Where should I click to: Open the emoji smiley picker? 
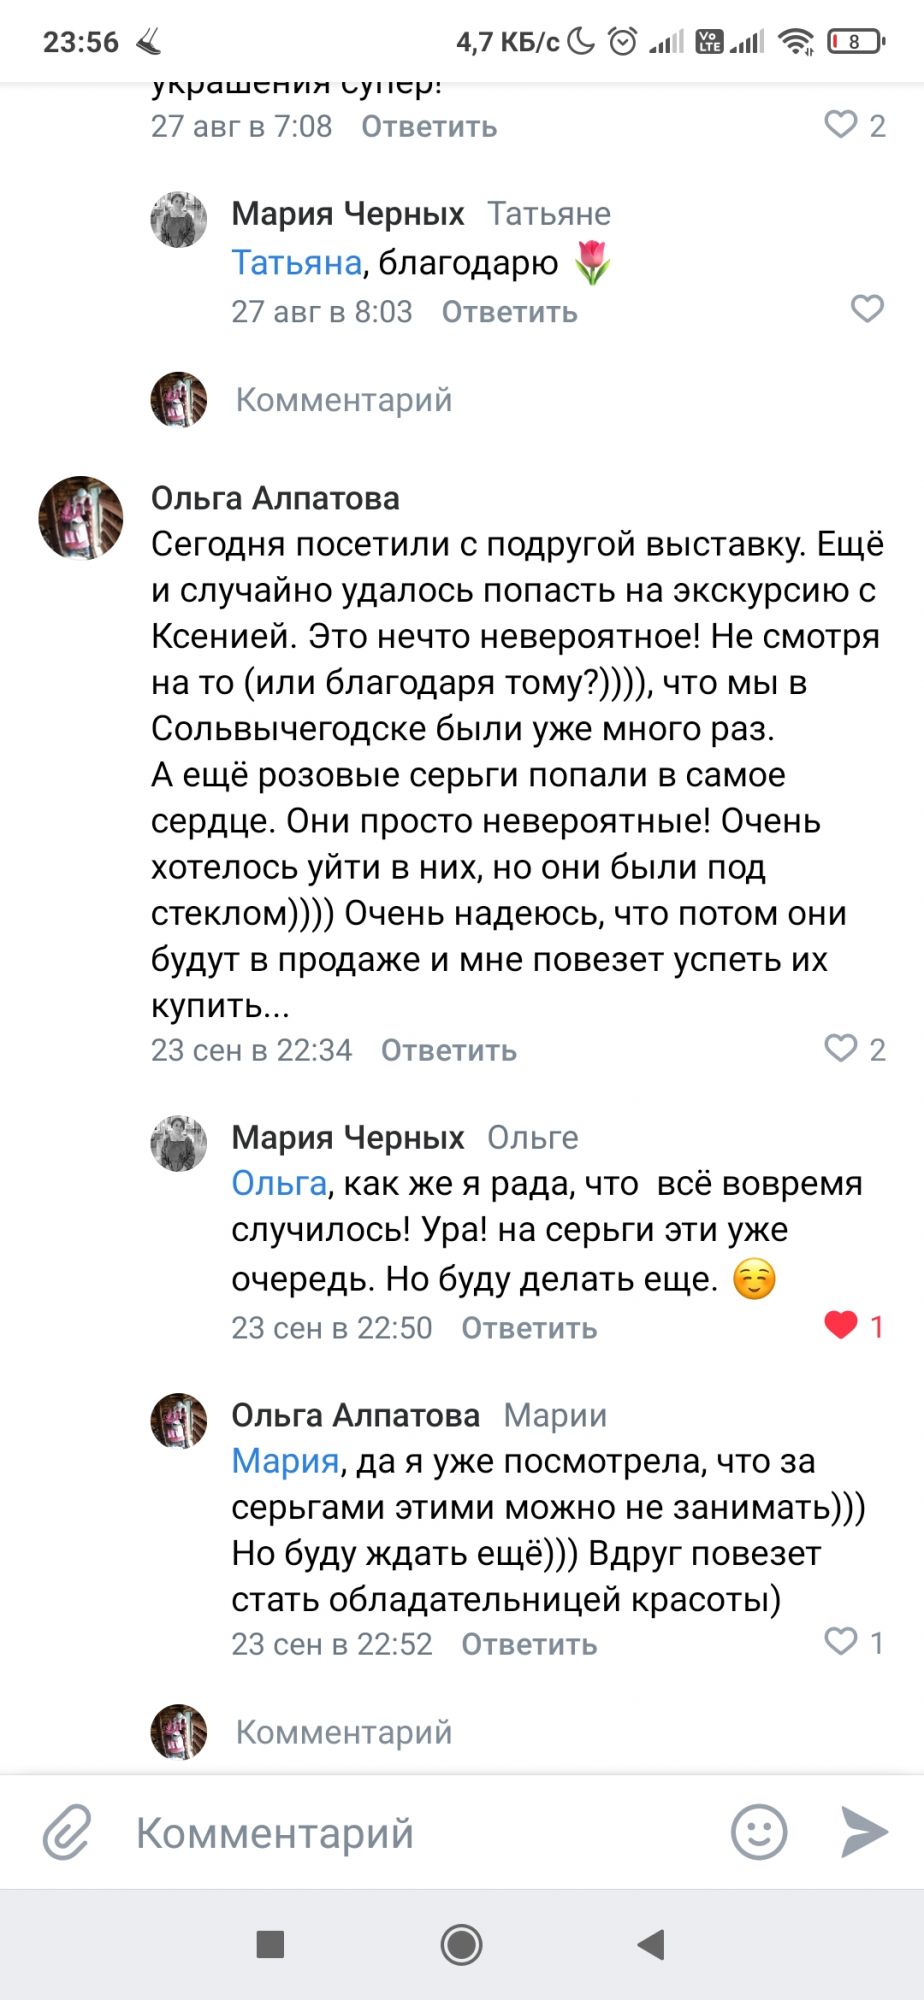click(x=759, y=1832)
